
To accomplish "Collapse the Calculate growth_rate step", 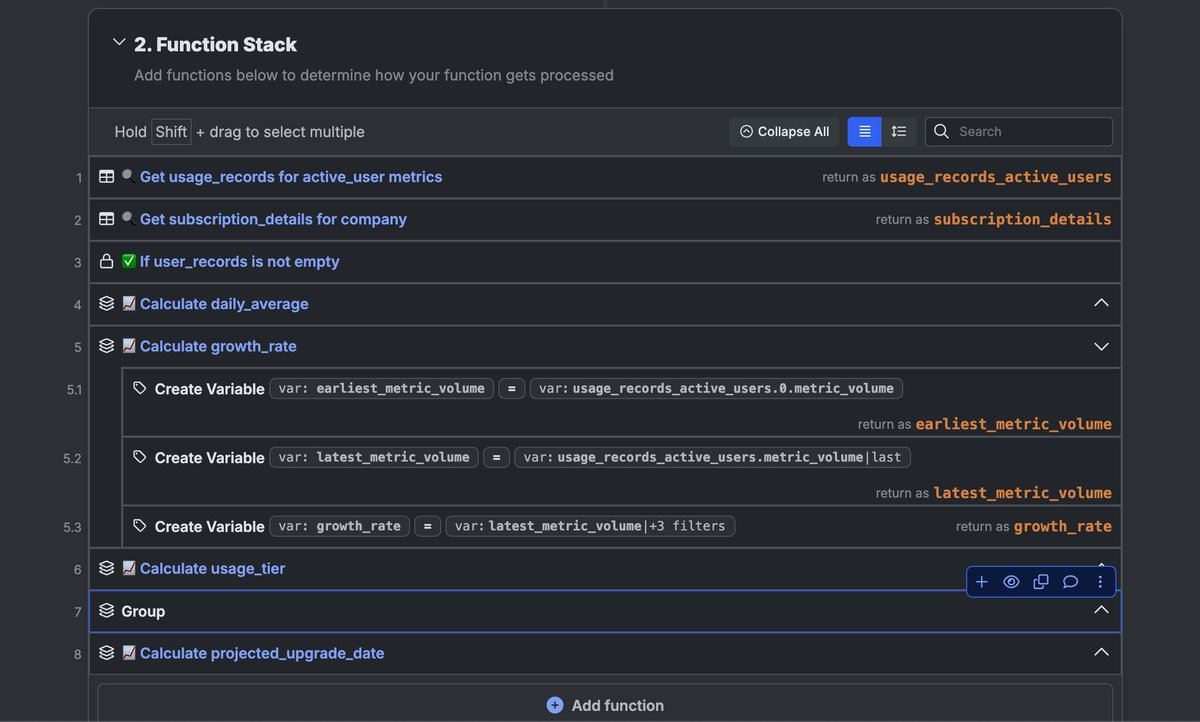I will (x=1101, y=345).
